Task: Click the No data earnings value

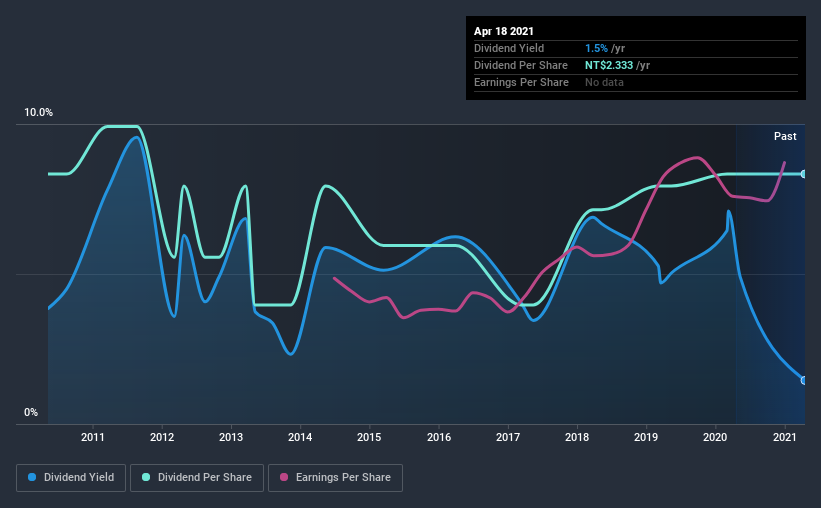Action: tap(604, 82)
